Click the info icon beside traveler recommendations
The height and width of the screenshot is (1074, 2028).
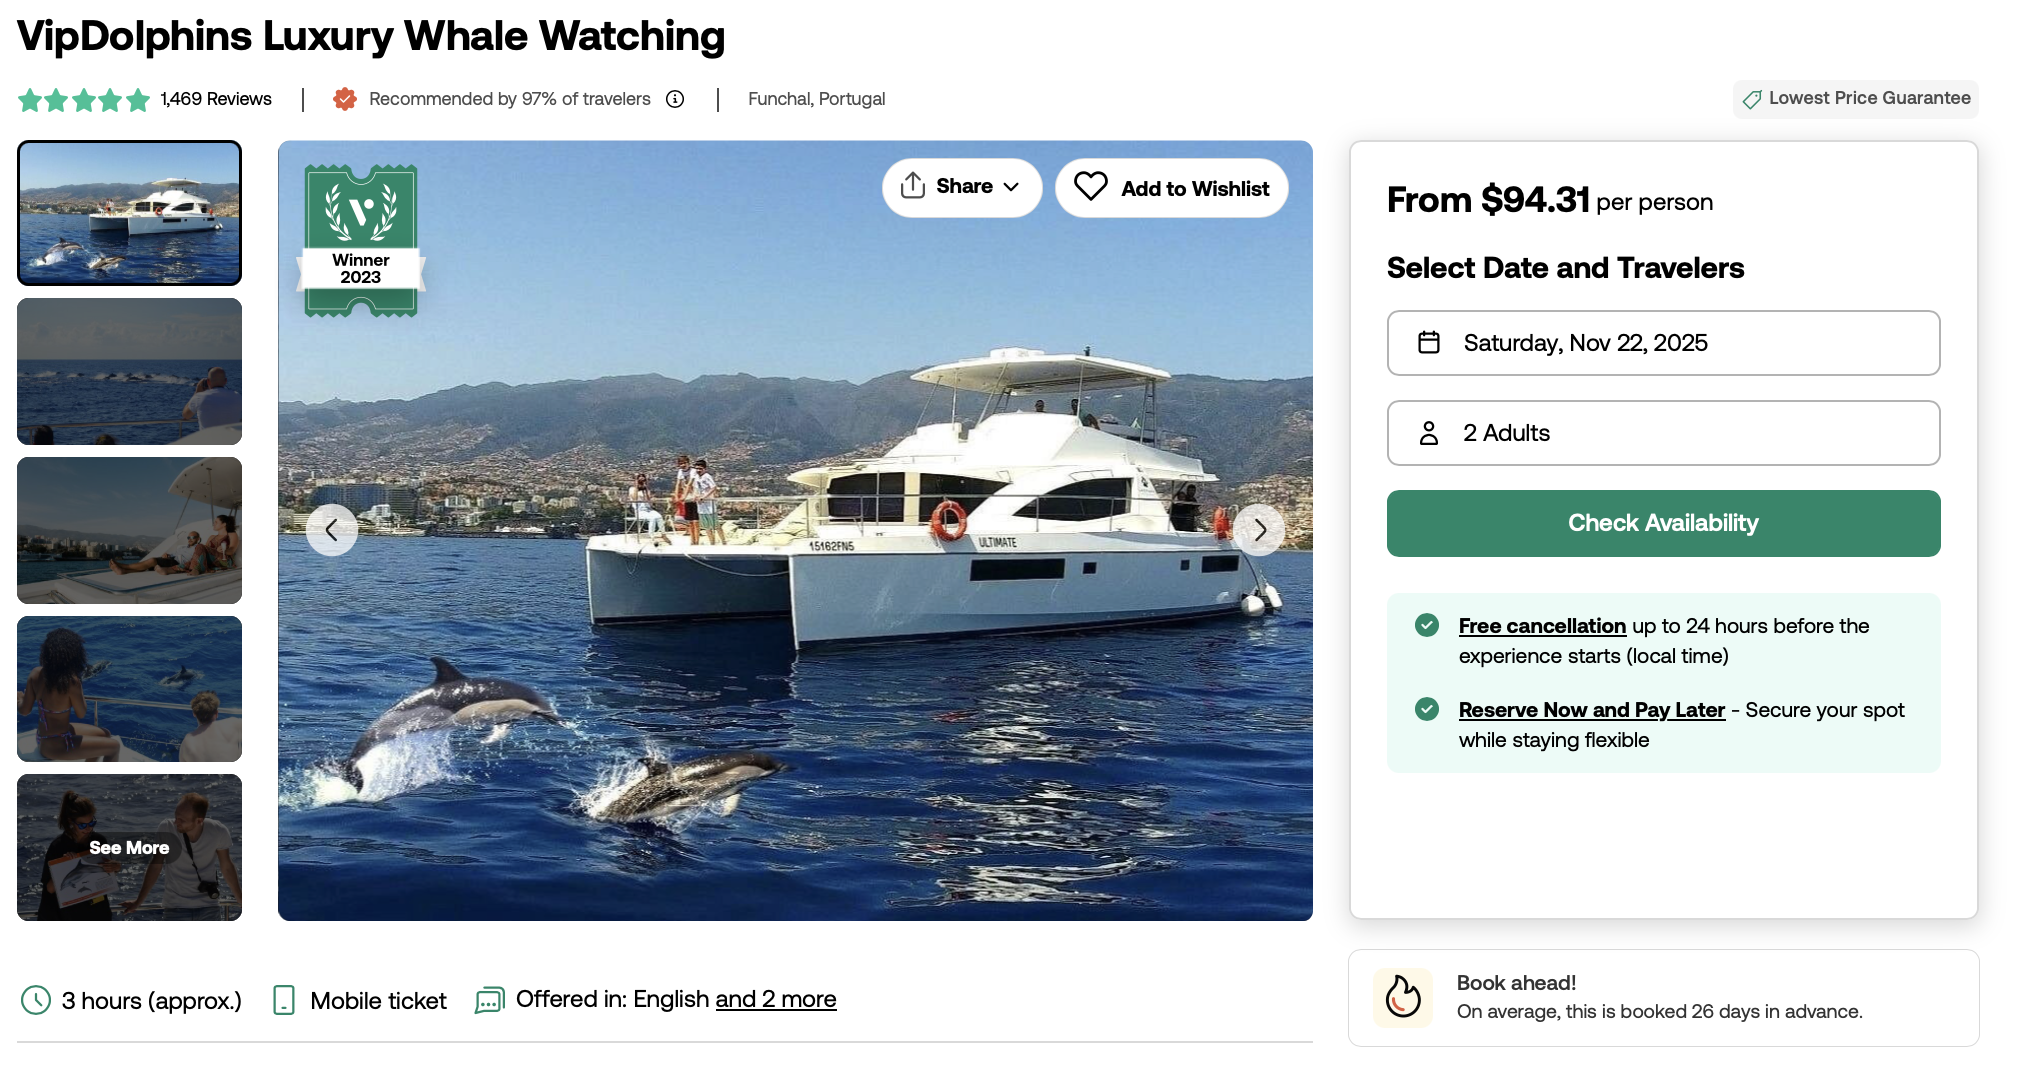[x=675, y=99]
